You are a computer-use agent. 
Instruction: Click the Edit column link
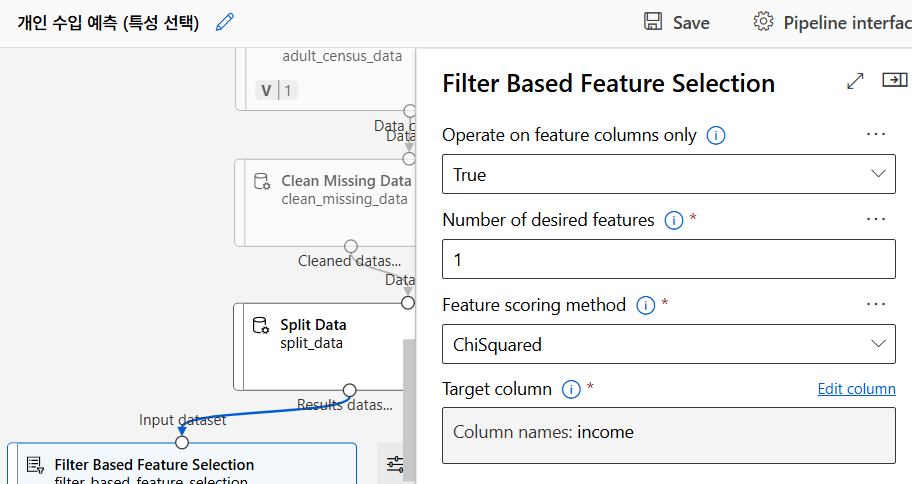click(856, 389)
